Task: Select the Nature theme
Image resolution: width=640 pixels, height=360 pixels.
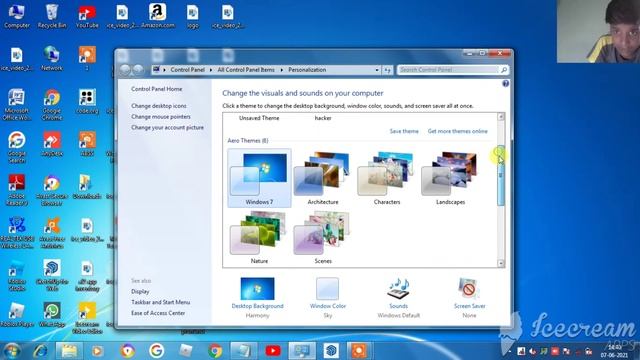Action: (259, 237)
